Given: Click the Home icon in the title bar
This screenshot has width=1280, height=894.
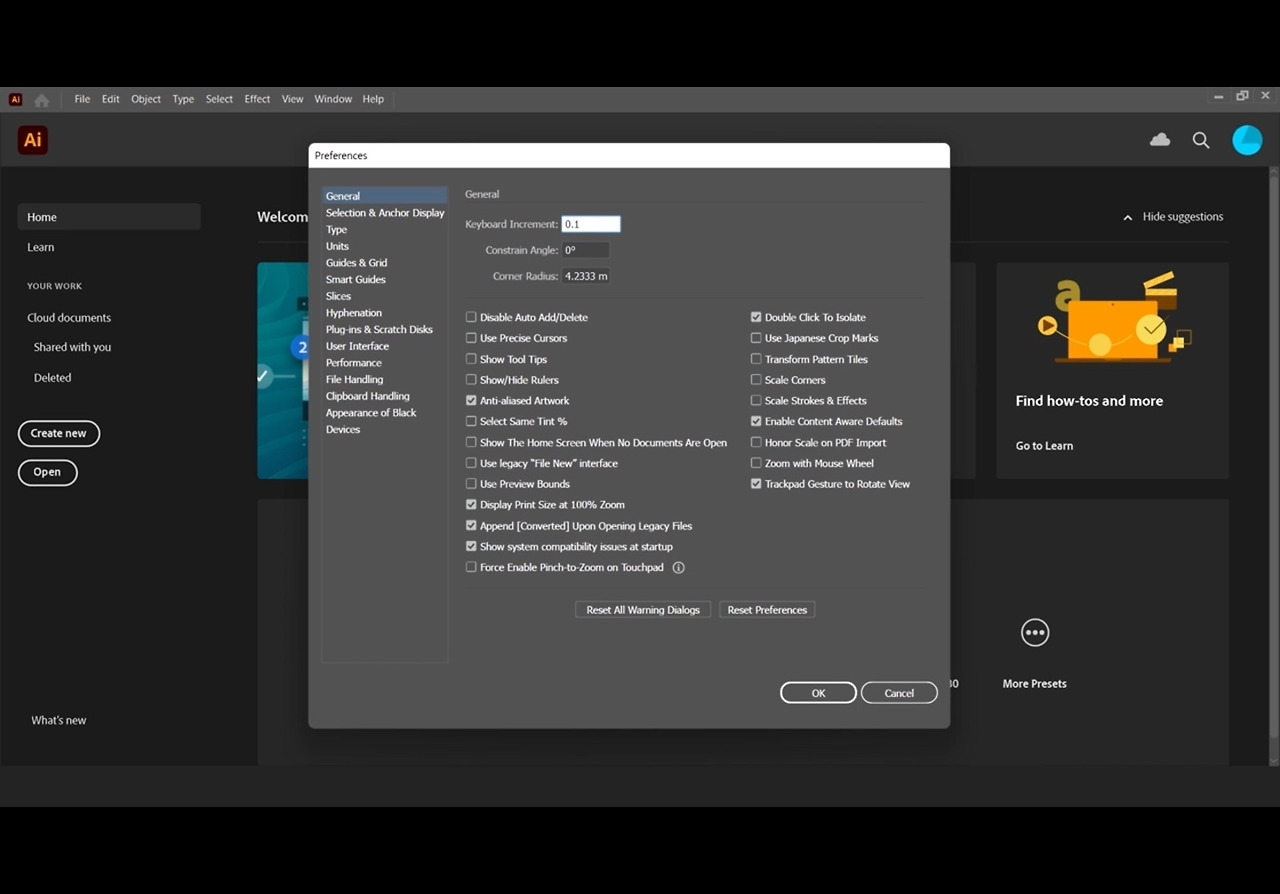Looking at the screenshot, I should coord(41,100).
